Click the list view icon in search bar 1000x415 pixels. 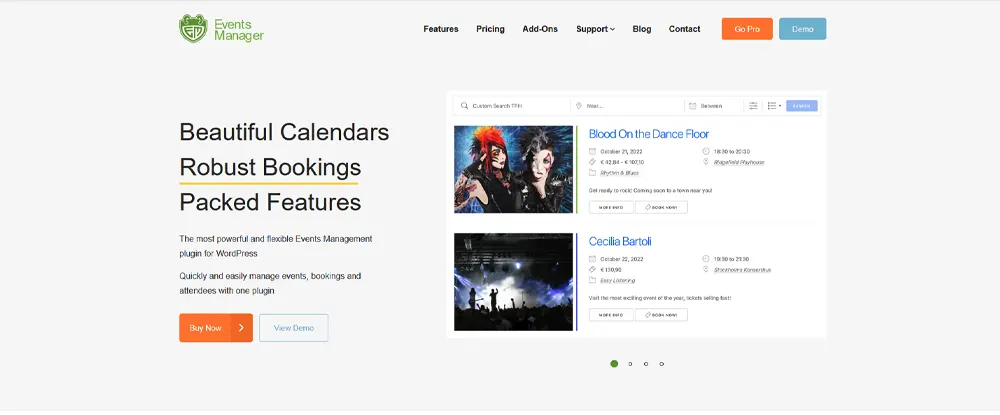[x=772, y=106]
